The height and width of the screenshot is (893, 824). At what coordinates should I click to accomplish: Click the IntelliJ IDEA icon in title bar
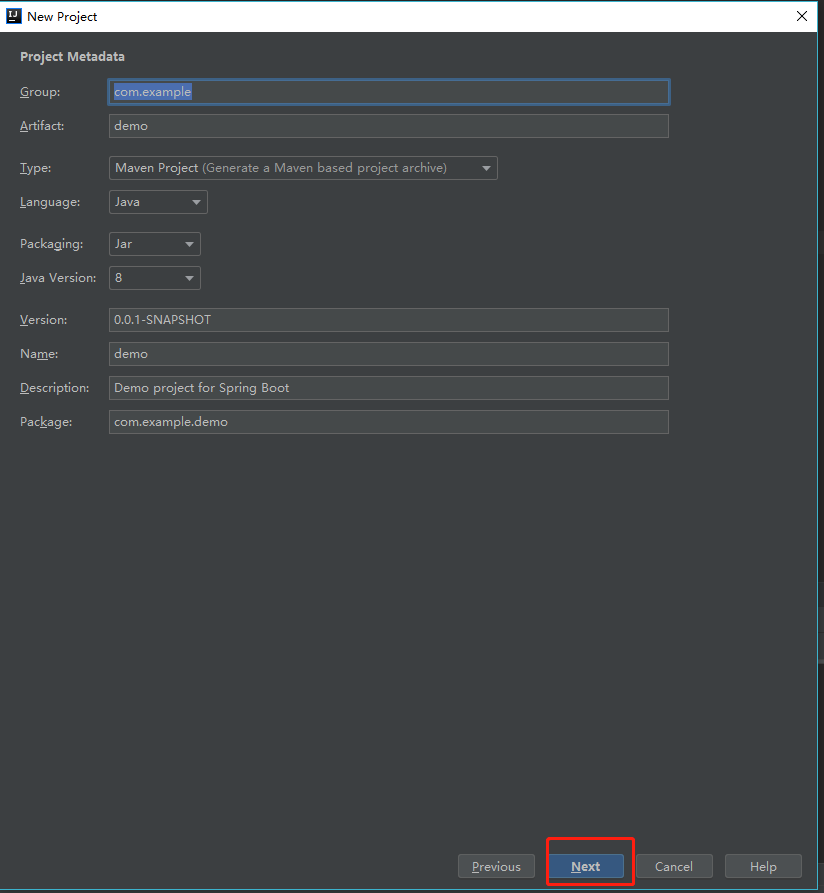pyautogui.click(x=14, y=16)
